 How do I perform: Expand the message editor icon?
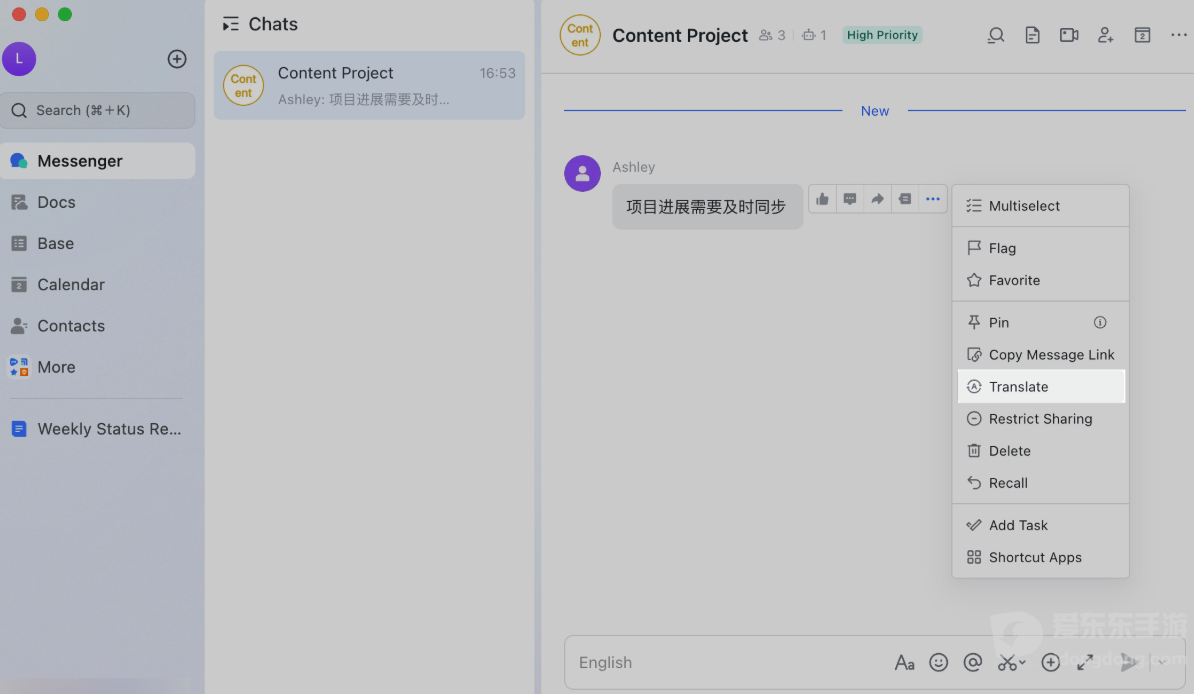click(1085, 663)
